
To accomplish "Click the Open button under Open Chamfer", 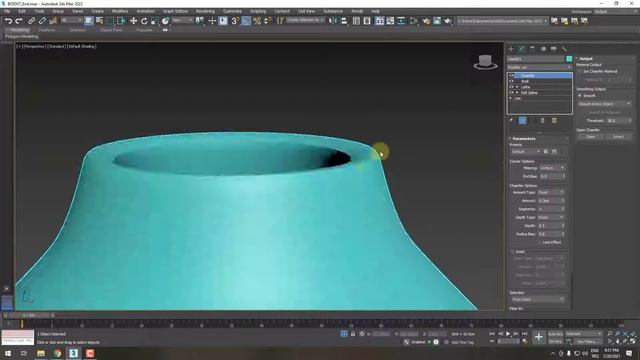I will pyautogui.click(x=590, y=137).
